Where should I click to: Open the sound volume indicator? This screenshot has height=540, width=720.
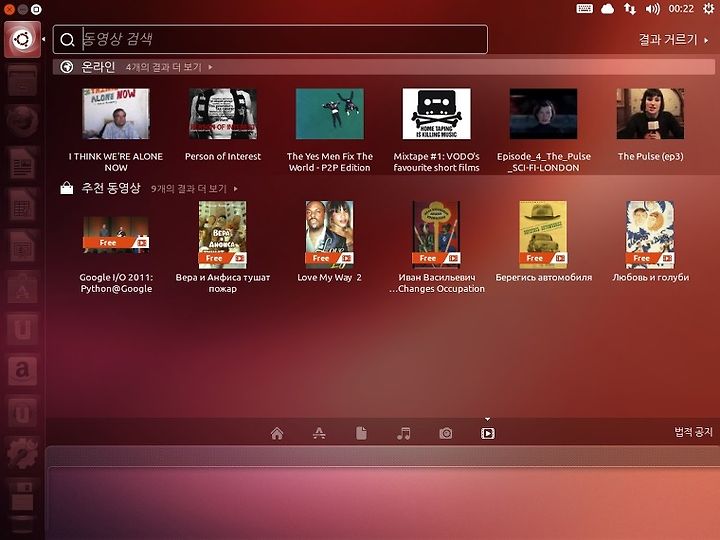[x=652, y=9]
